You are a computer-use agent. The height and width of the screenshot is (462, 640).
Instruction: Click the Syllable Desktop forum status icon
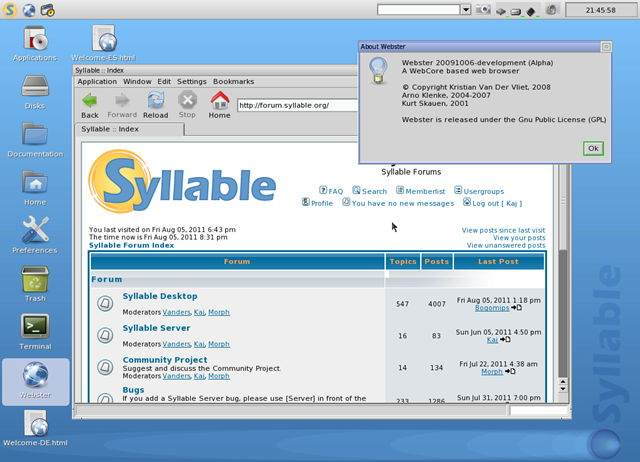(x=105, y=304)
